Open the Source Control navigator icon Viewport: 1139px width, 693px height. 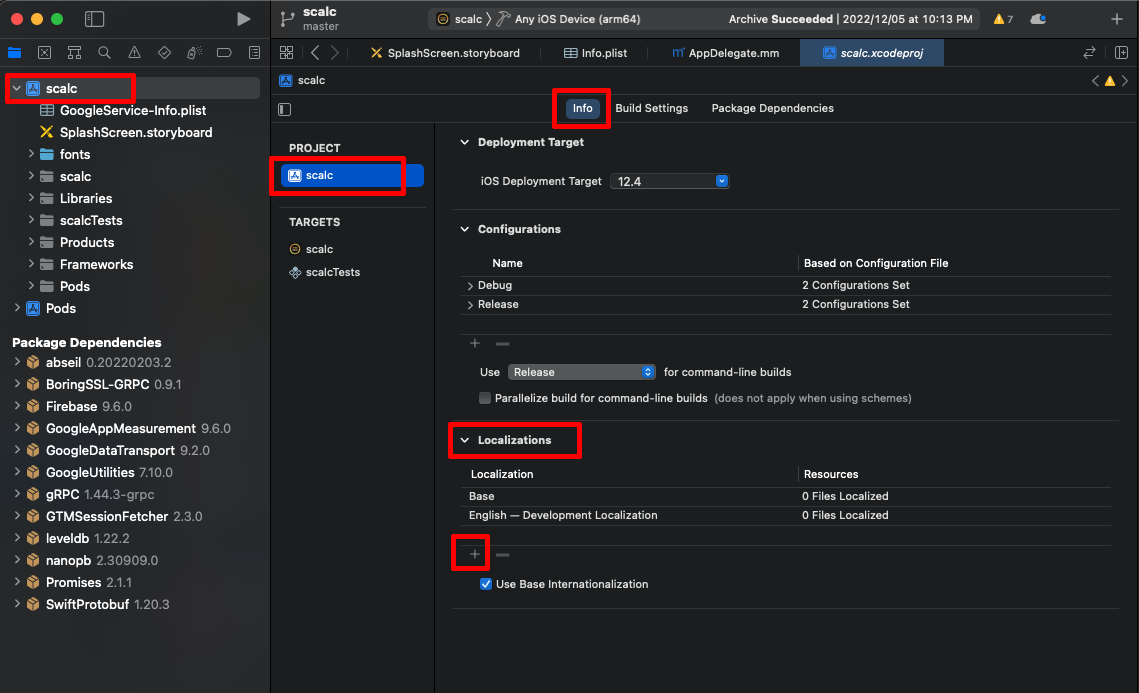pos(44,52)
